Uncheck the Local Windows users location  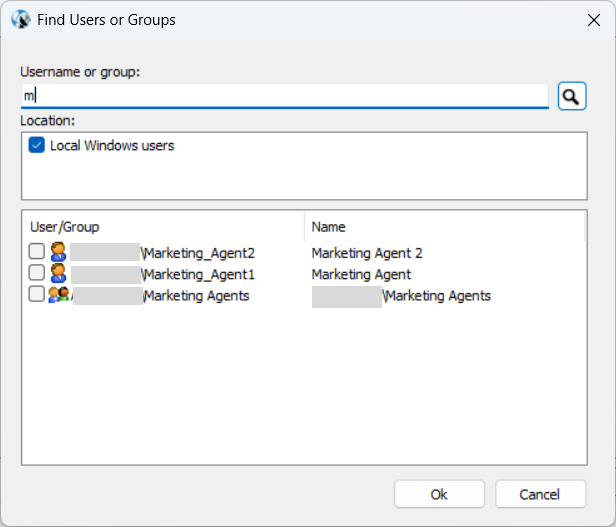37,146
